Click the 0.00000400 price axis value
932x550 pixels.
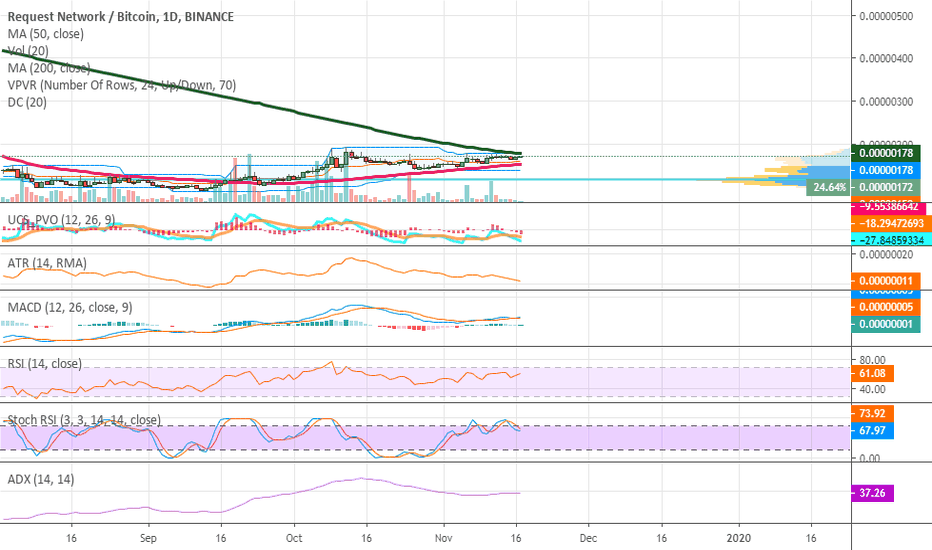tap(886, 58)
